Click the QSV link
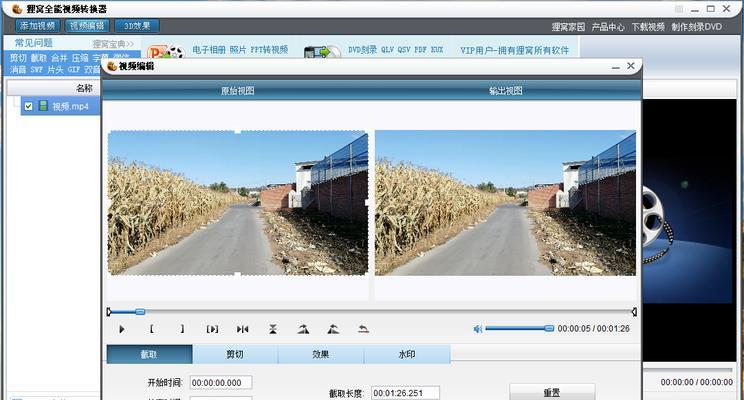Screen dimensions: 744x400 point(404,49)
